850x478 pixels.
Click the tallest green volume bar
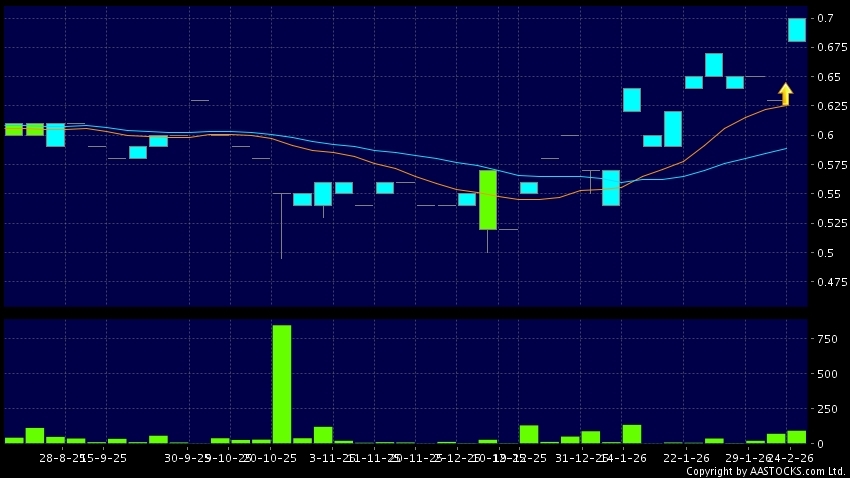tap(282, 383)
